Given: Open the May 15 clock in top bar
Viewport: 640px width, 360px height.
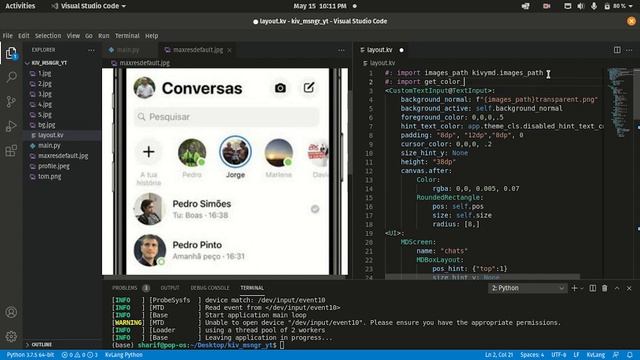Looking at the screenshot, I should [320, 6].
